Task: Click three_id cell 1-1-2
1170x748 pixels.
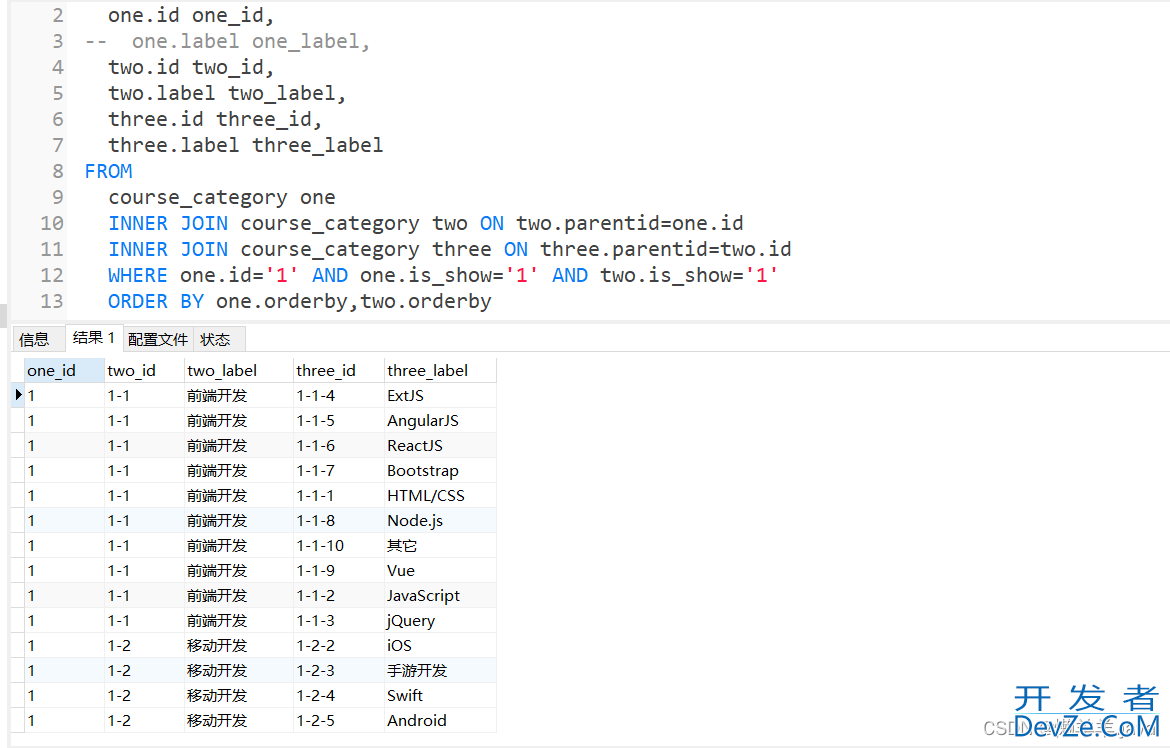Action: (339, 596)
